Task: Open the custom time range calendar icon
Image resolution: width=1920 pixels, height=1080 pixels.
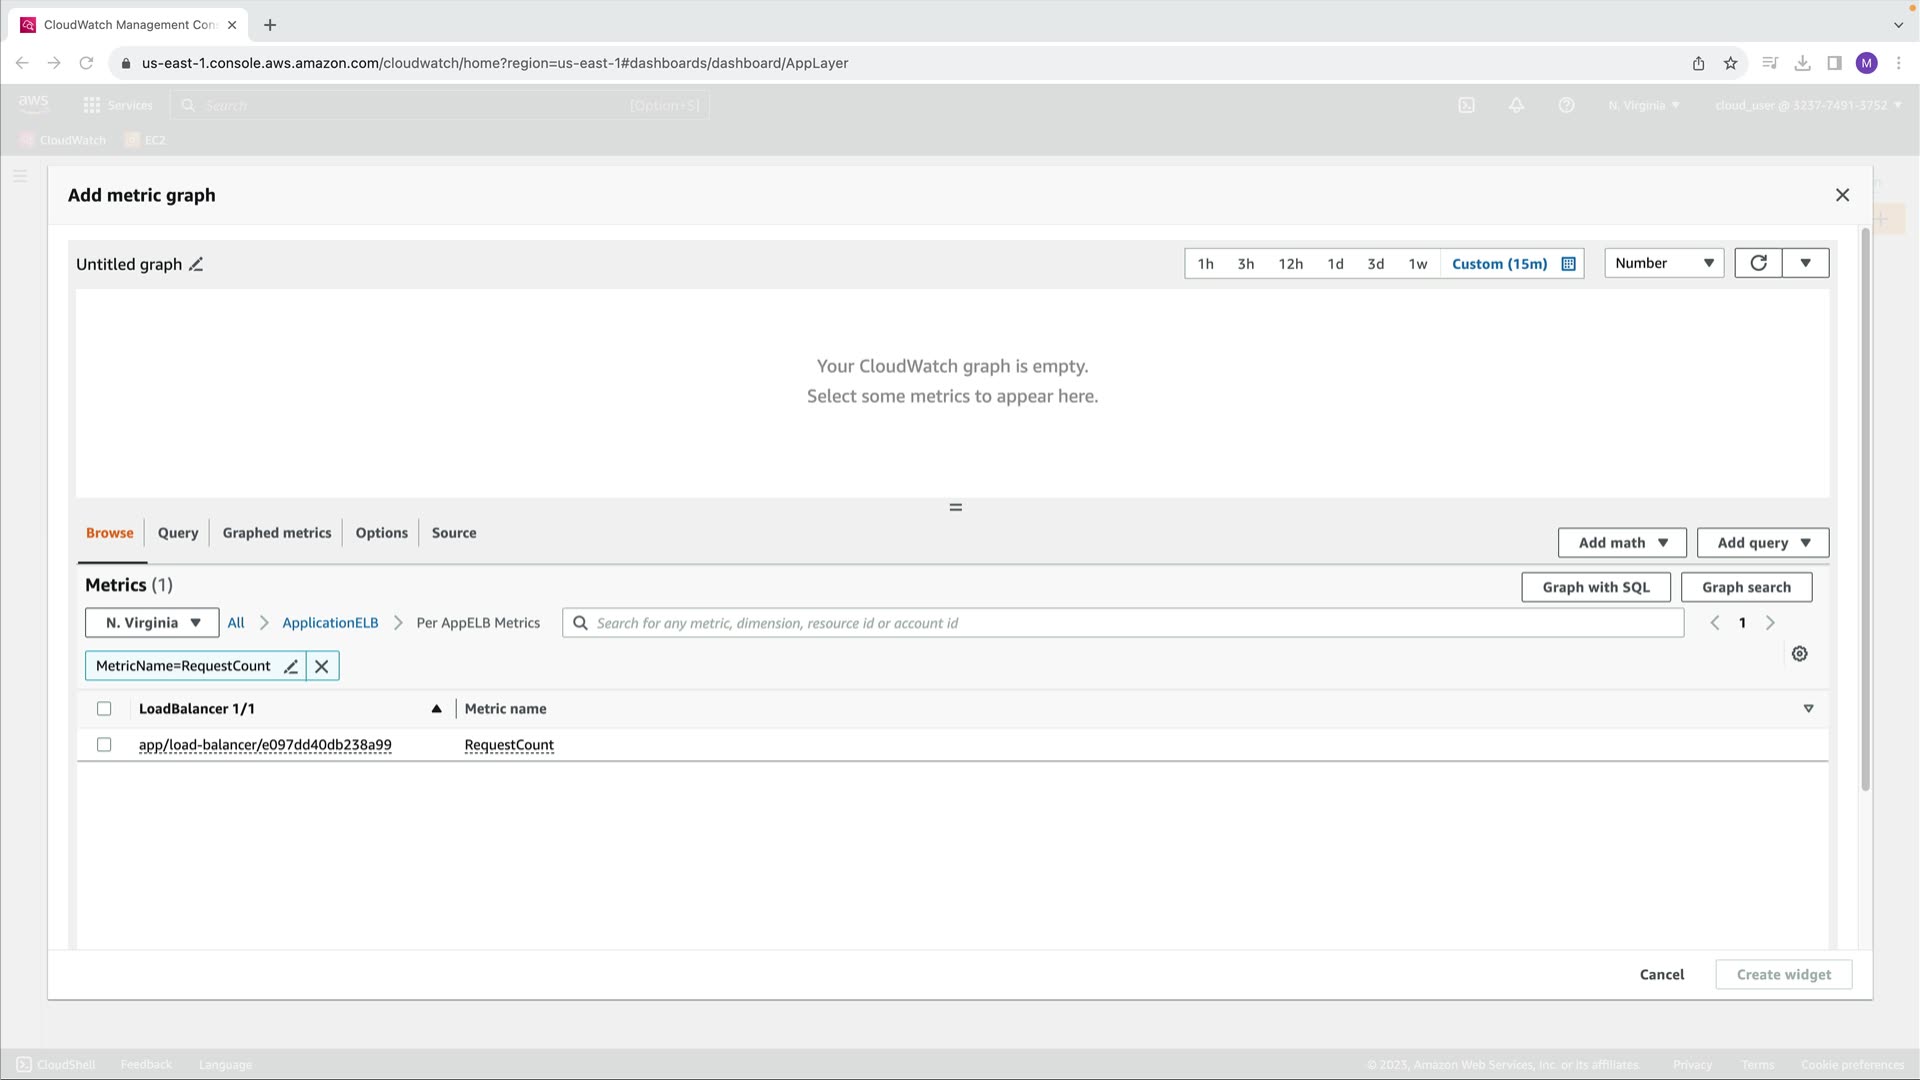Action: coord(1568,264)
